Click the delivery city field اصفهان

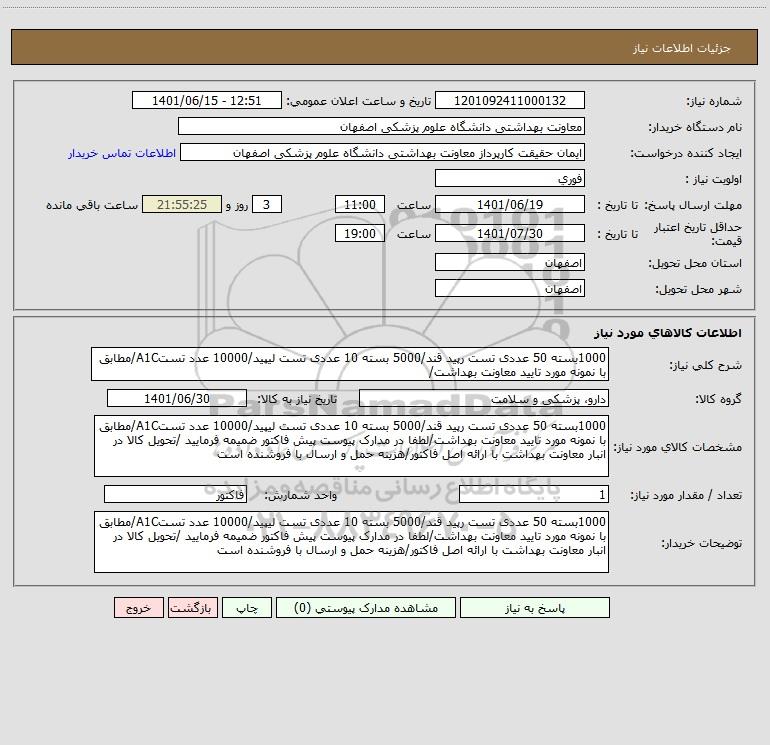[510, 288]
